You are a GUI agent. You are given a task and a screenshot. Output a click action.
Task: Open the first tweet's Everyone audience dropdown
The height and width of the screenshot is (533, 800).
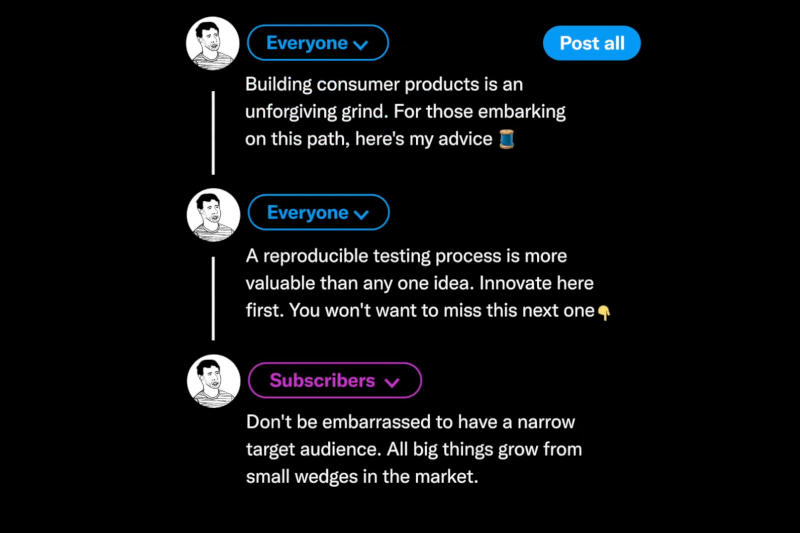point(317,43)
